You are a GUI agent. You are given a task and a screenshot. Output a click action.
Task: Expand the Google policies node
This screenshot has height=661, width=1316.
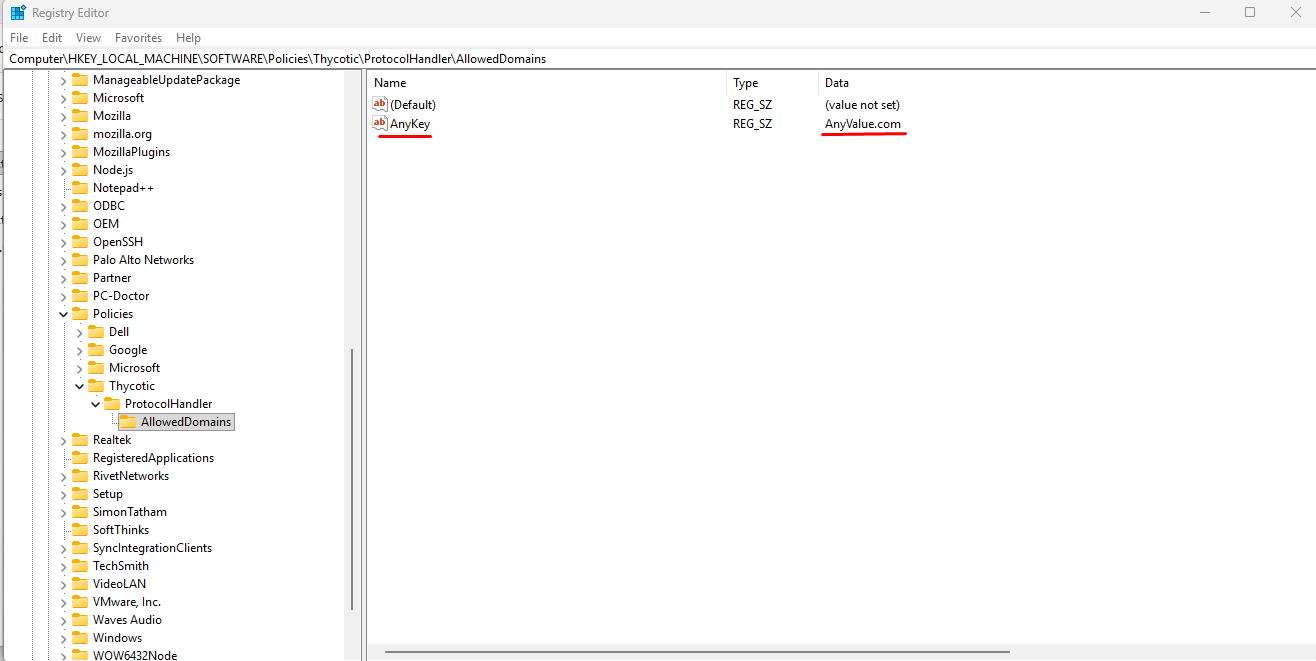coord(80,350)
